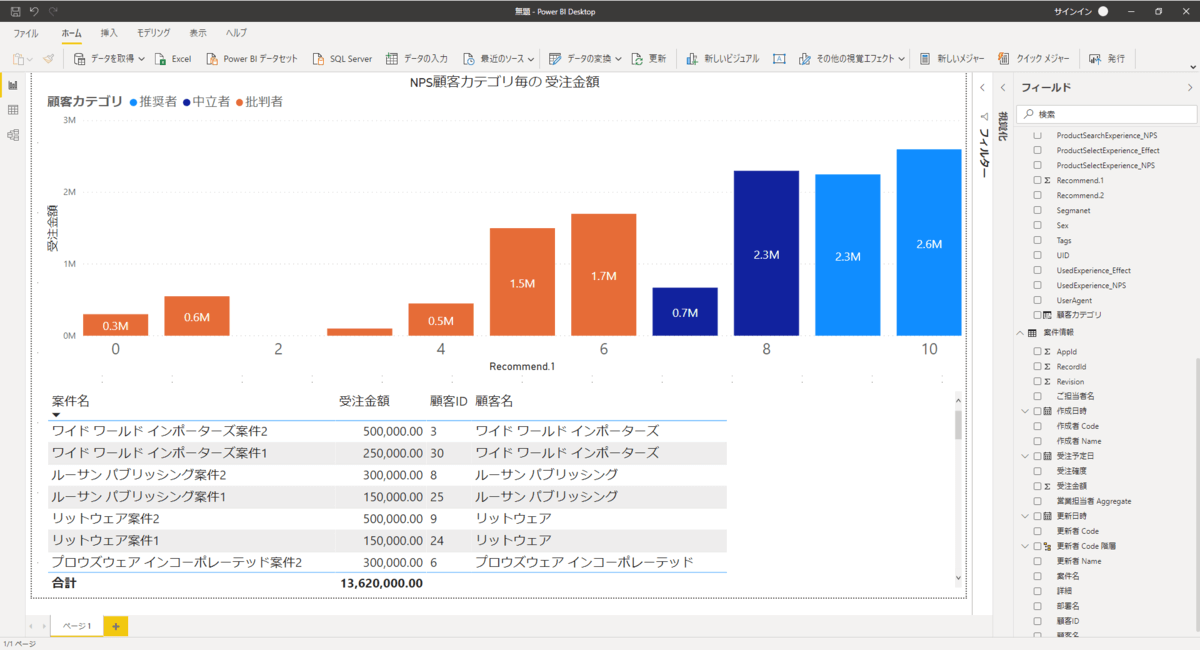Click the Excel data source button

point(172,59)
